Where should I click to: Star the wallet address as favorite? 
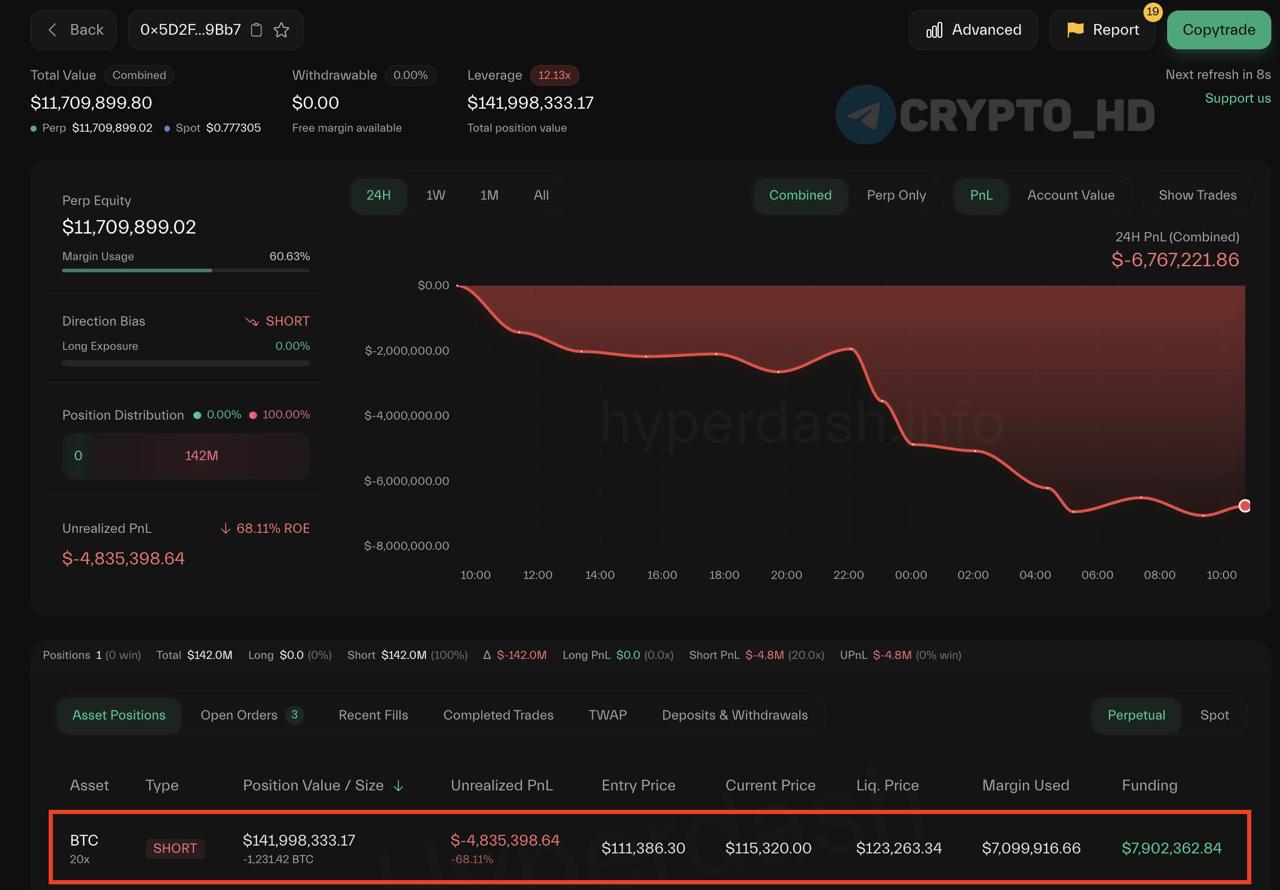click(x=282, y=30)
